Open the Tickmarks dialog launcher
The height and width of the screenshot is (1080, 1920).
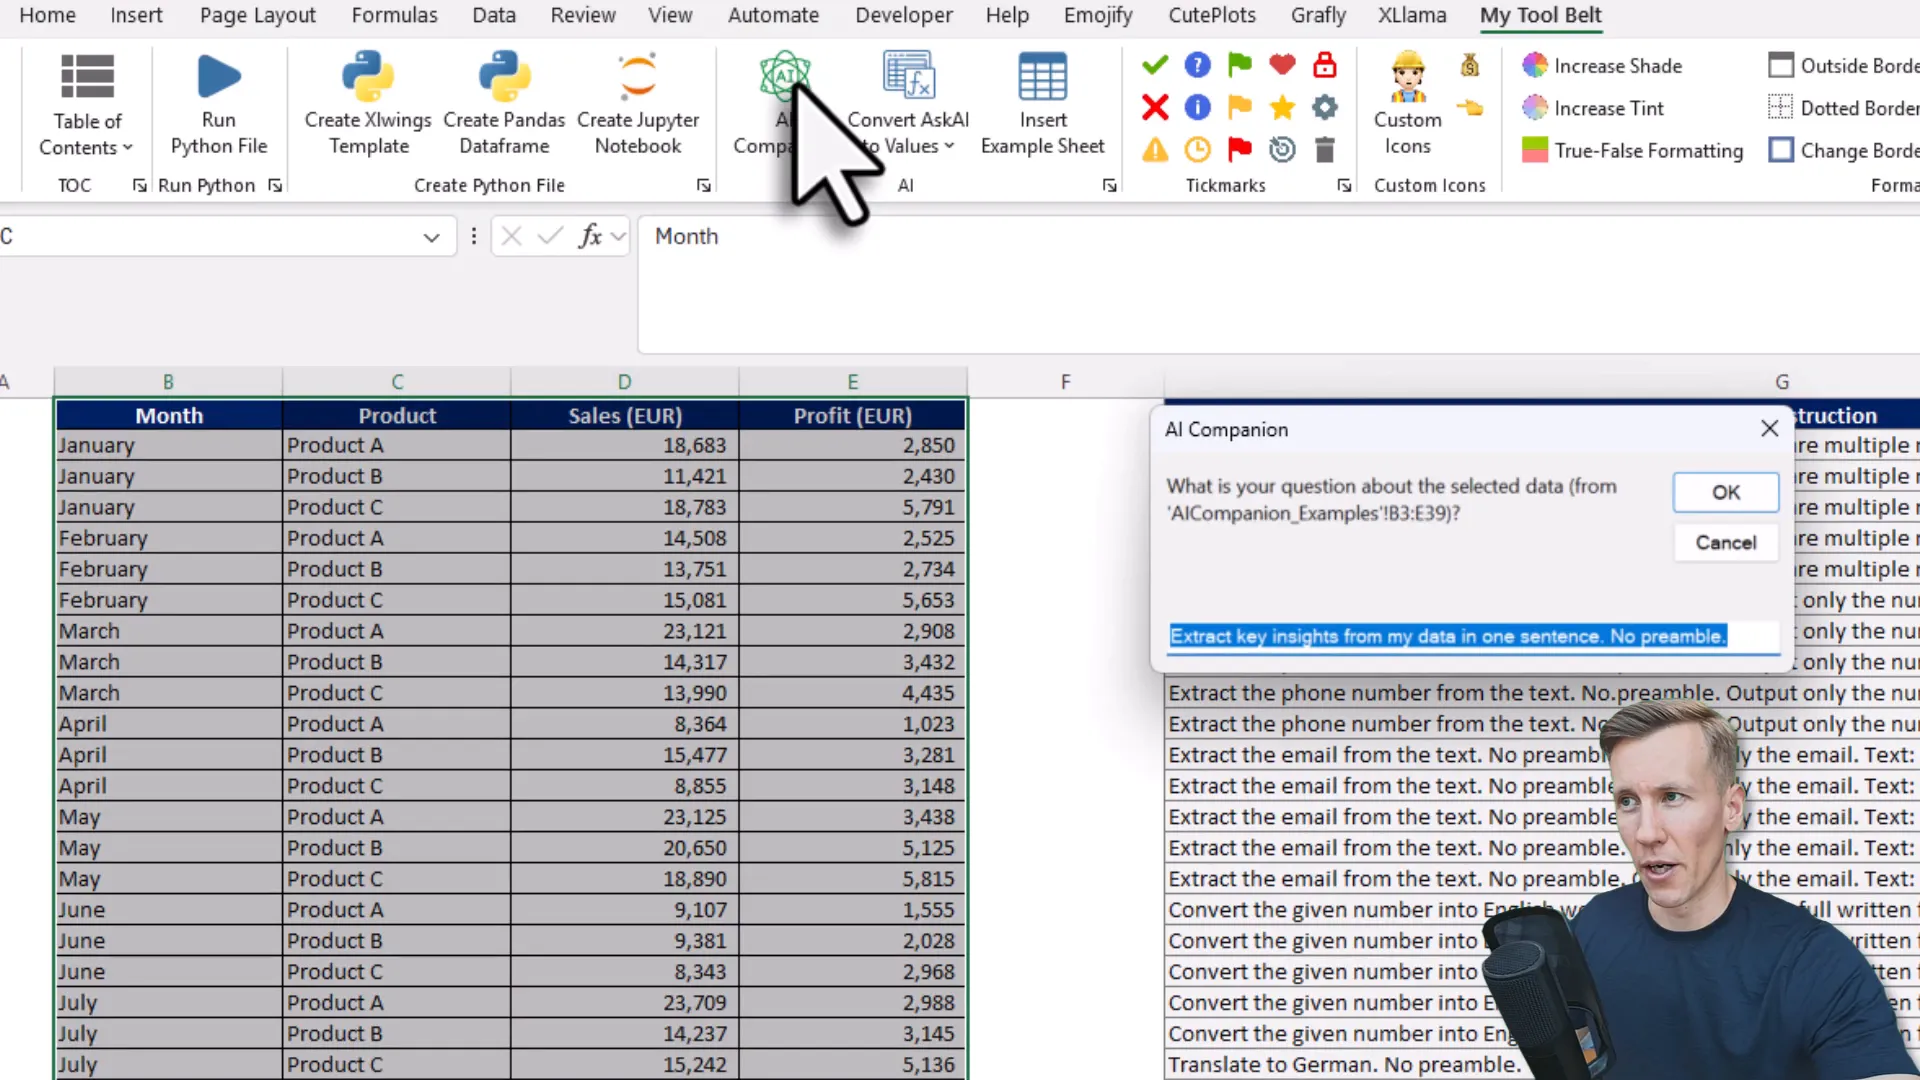click(x=1344, y=185)
